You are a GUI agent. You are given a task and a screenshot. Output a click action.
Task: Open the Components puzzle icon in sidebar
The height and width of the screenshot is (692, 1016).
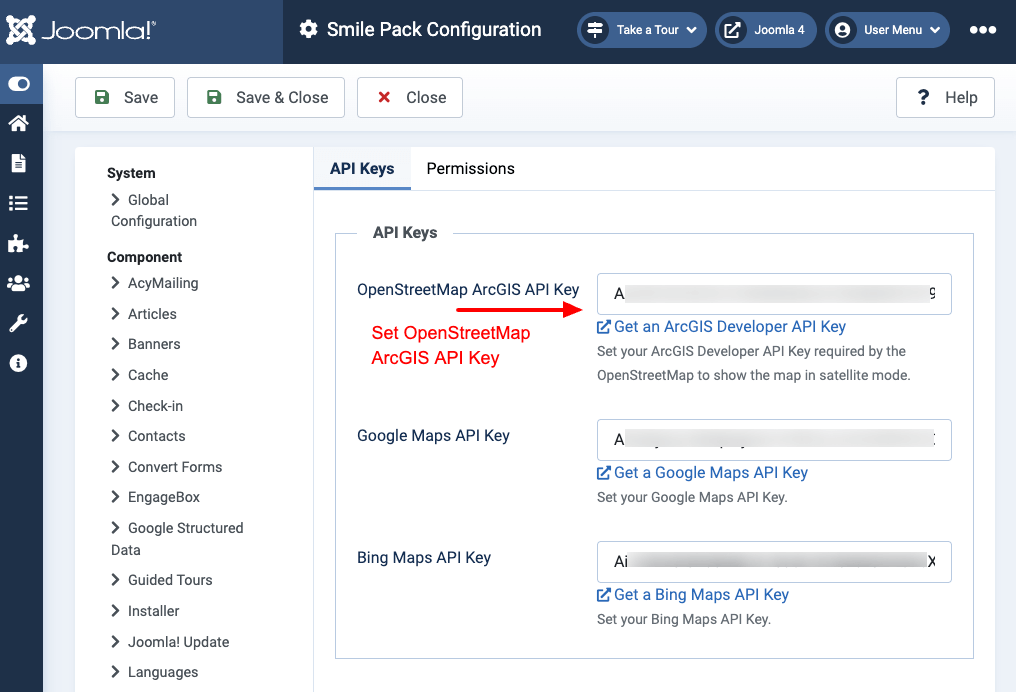[18, 244]
